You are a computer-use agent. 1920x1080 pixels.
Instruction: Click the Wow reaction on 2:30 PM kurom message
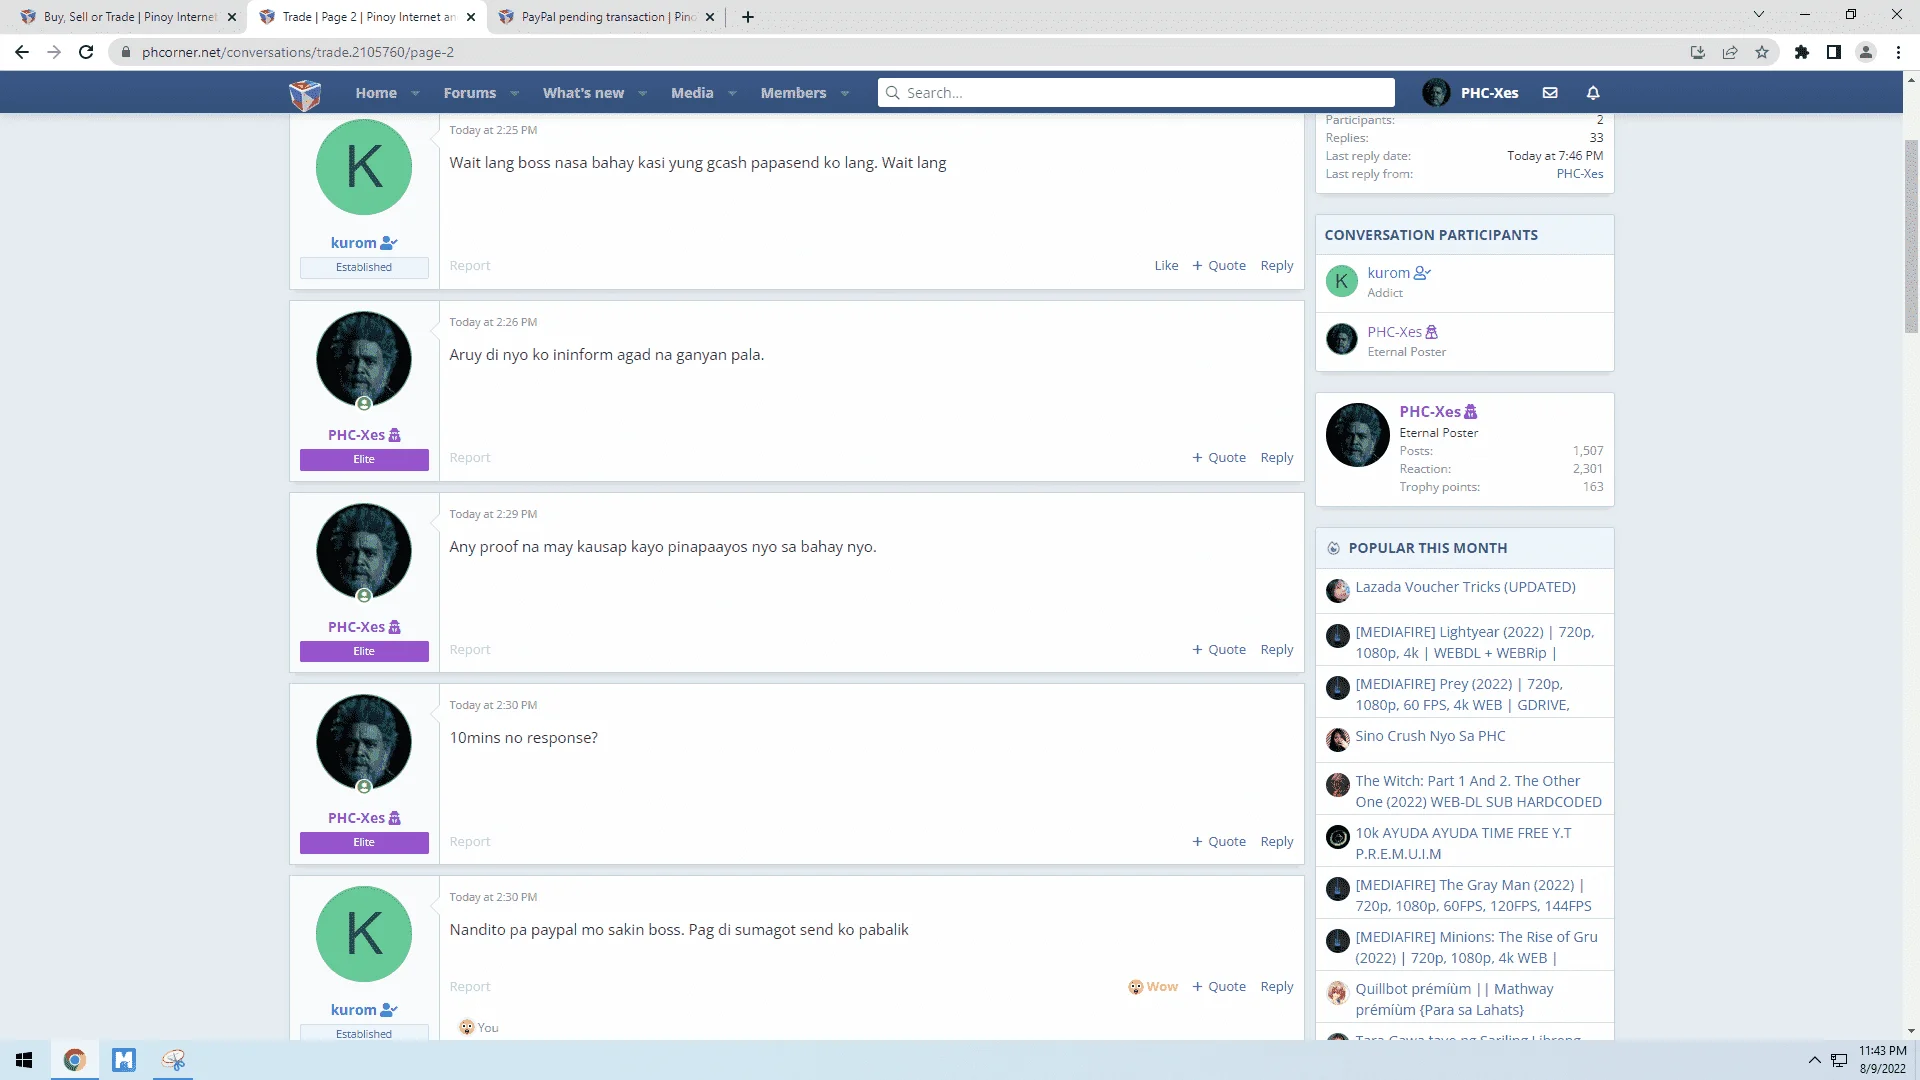pyautogui.click(x=1153, y=987)
